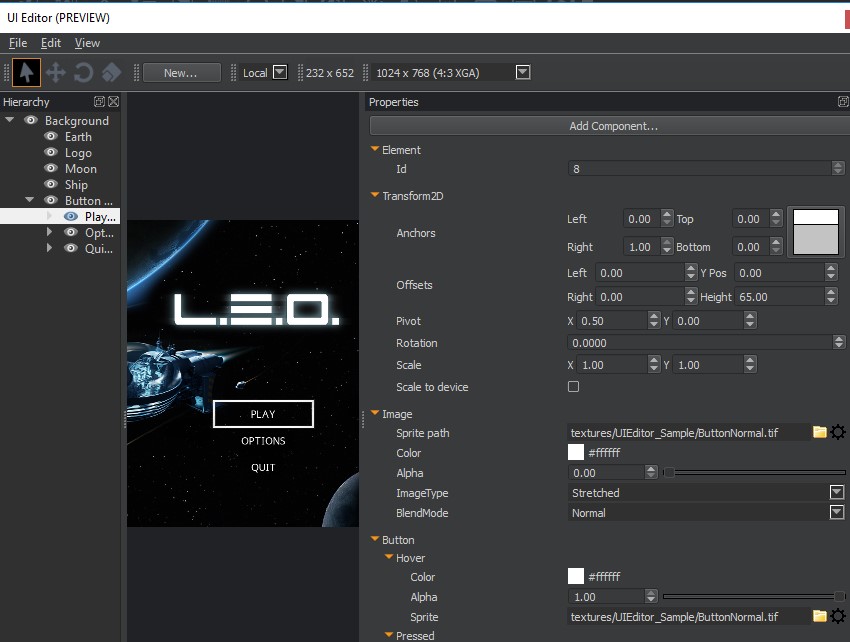Click the New... button
Screen dimensions: 850x642
pos(181,71)
